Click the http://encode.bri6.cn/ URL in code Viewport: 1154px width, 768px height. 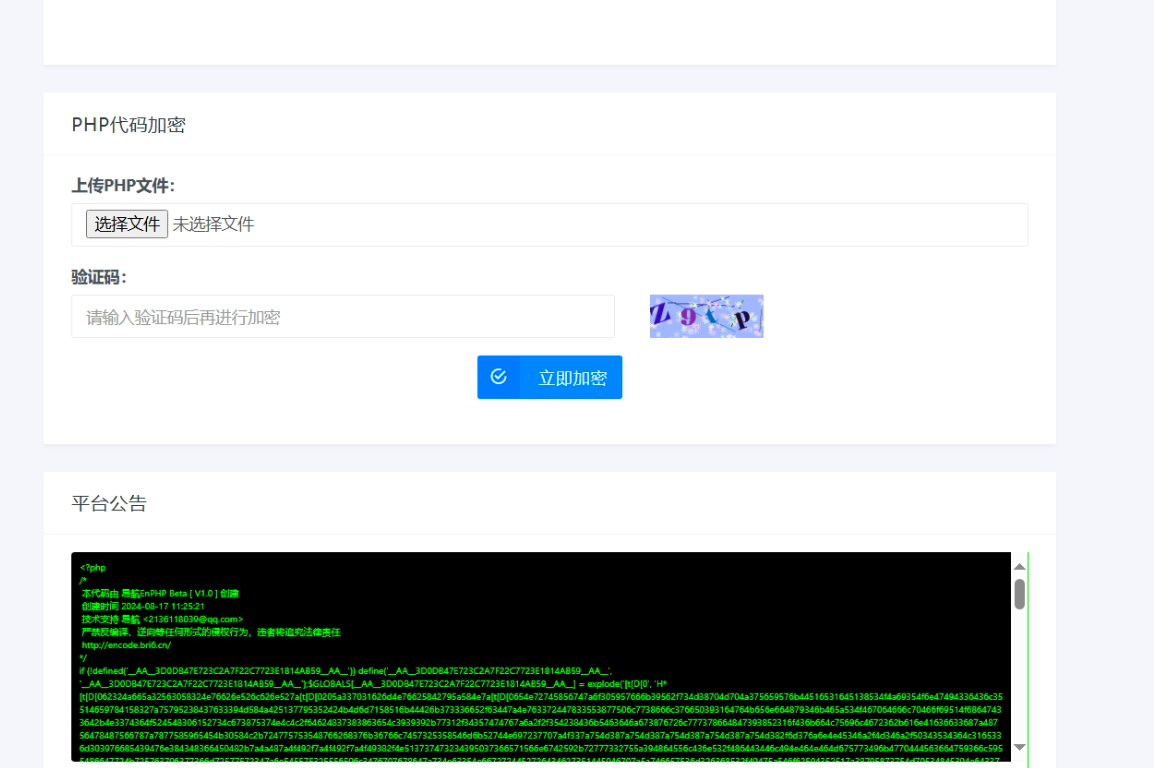(x=126, y=645)
